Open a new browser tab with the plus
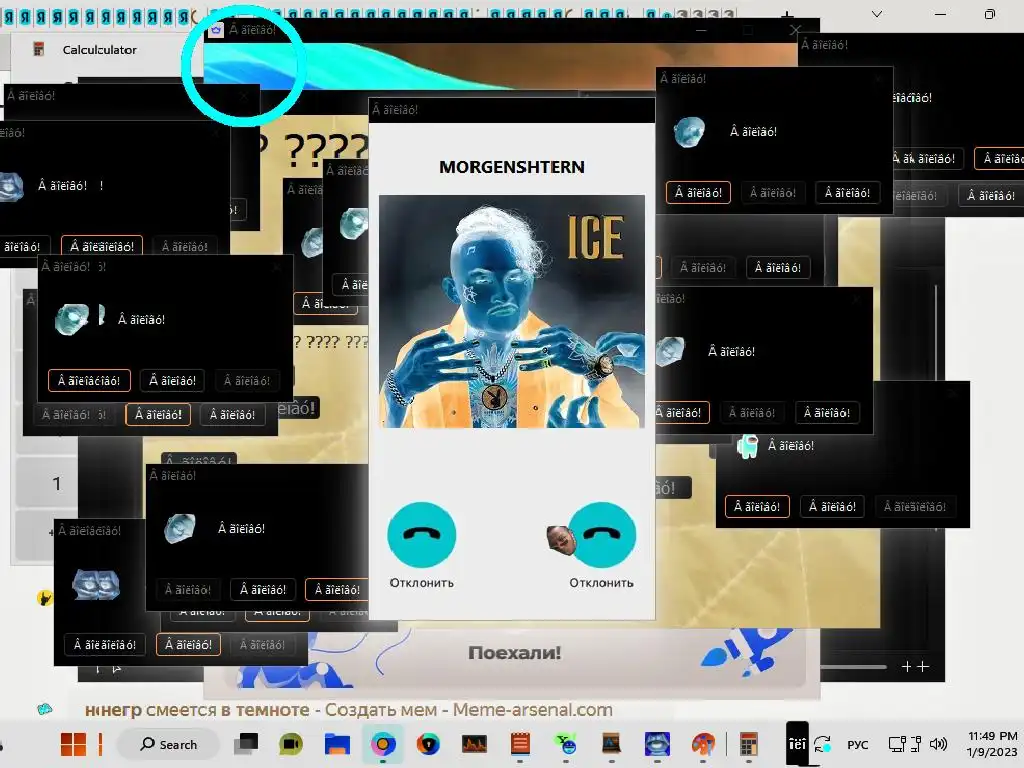Screen dimensions: 1024x768 pyautogui.click(x=787, y=14)
